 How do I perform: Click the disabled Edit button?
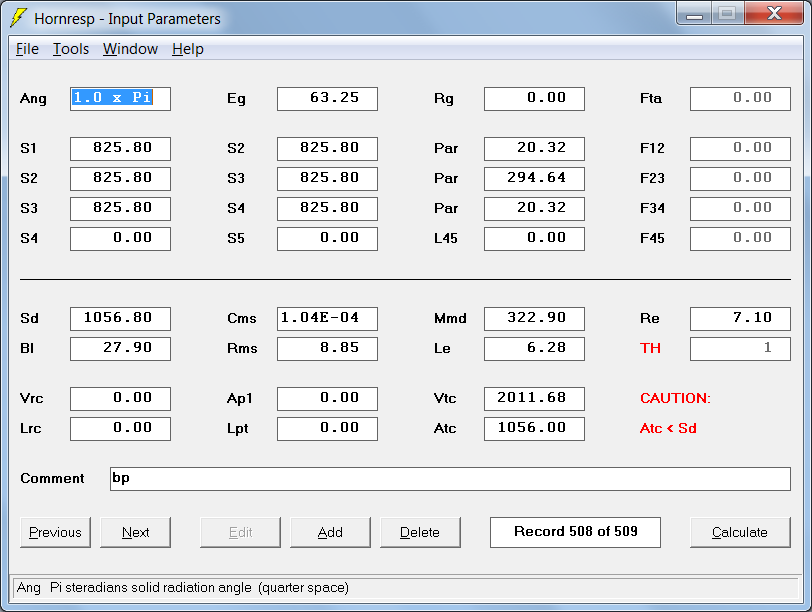tap(240, 532)
